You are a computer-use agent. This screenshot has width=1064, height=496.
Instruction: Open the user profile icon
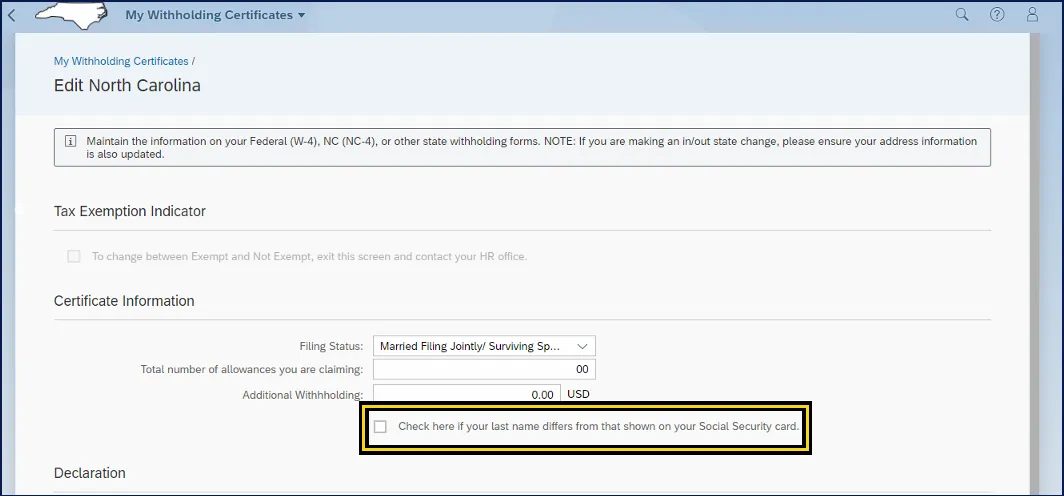click(x=1032, y=15)
